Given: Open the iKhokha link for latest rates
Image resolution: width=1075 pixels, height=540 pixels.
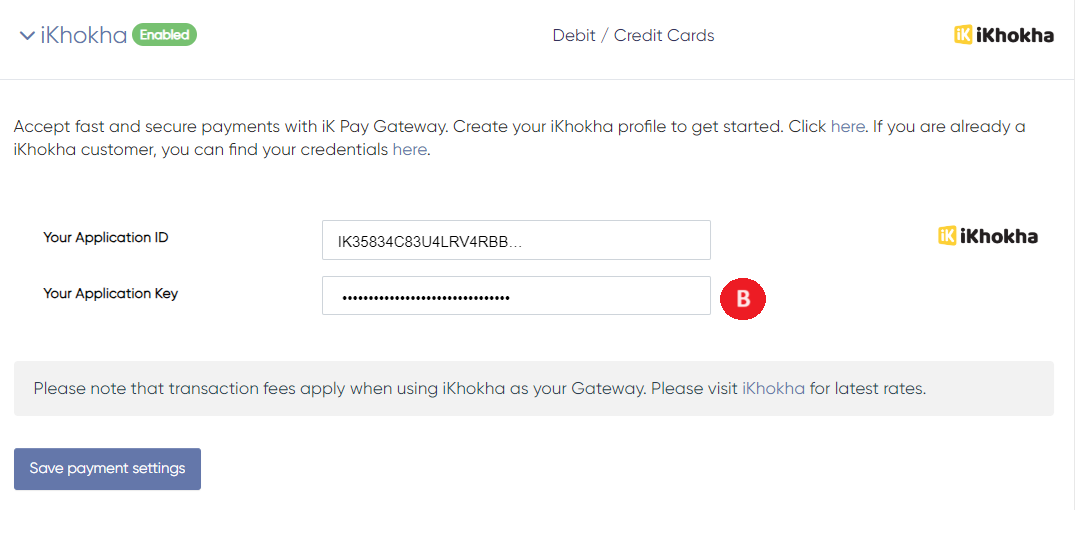Looking at the screenshot, I should pyautogui.click(x=773, y=388).
